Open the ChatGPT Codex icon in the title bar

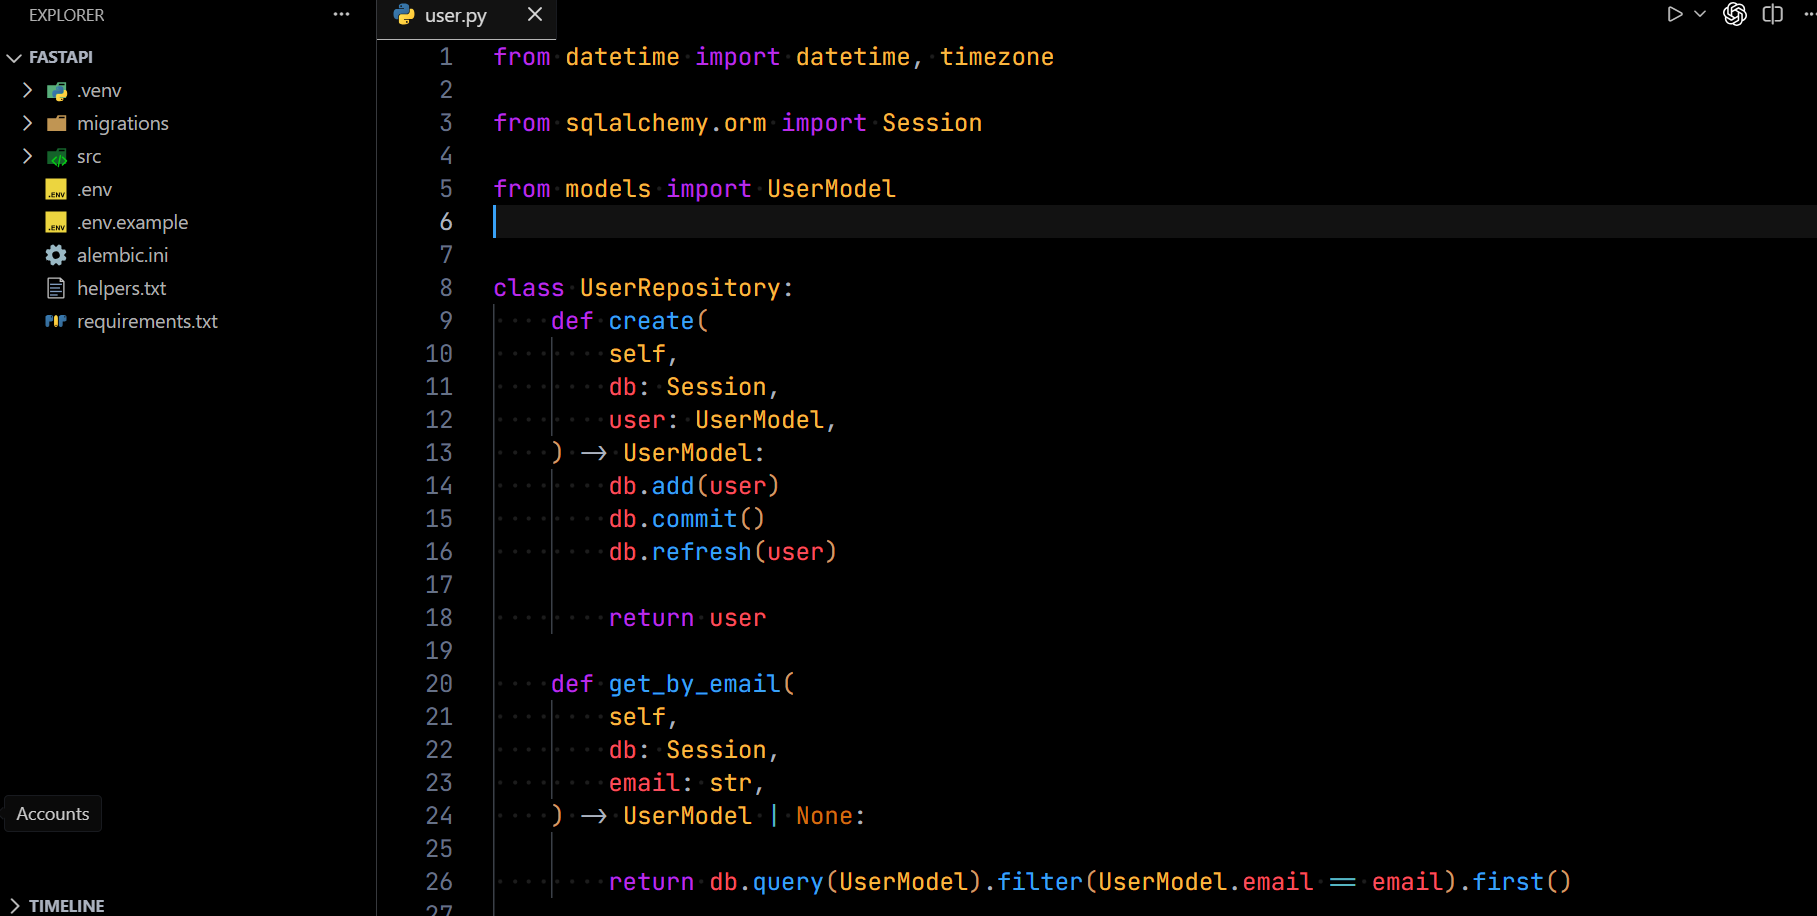tap(1735, 14)
